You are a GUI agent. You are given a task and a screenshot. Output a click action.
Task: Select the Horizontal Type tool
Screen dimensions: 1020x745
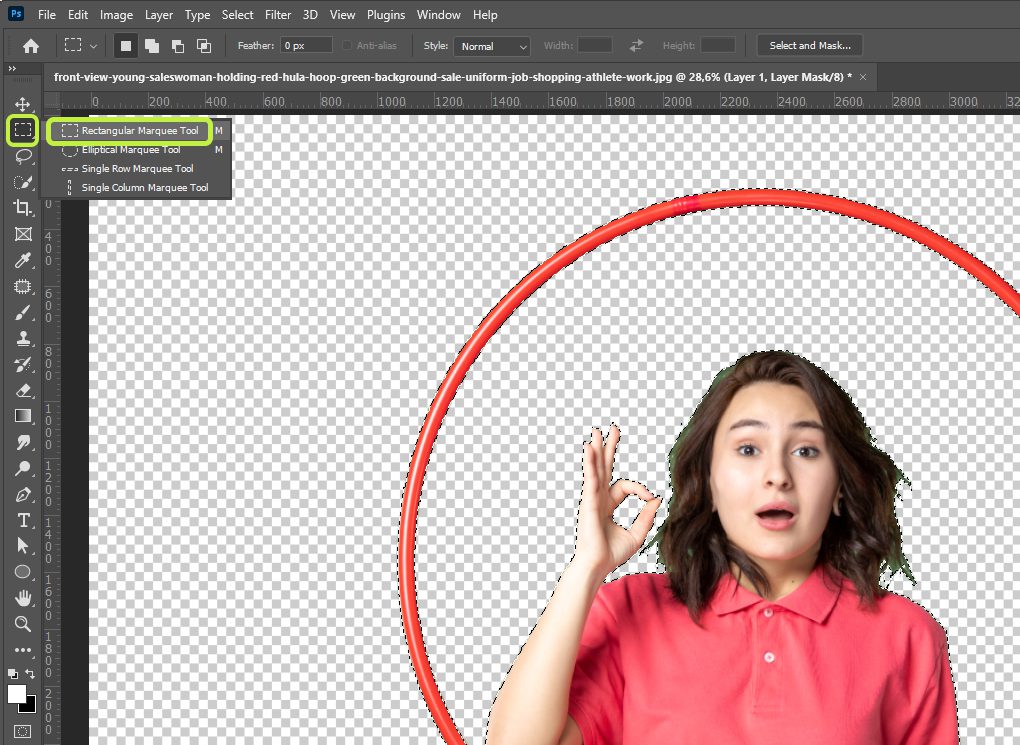tap(23, 521)
